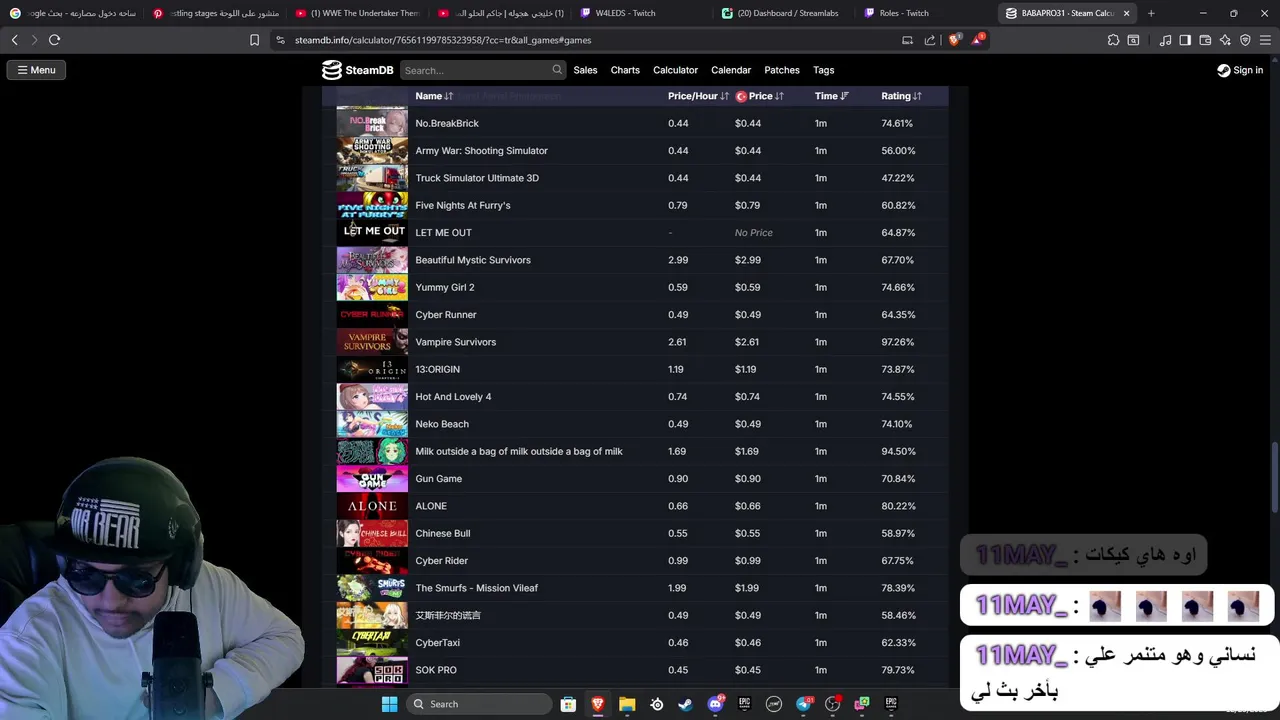1280x720 pixels.
Task: Open Brave playlist music icon
Action: pyautogui.click(x=1165, y=40)
